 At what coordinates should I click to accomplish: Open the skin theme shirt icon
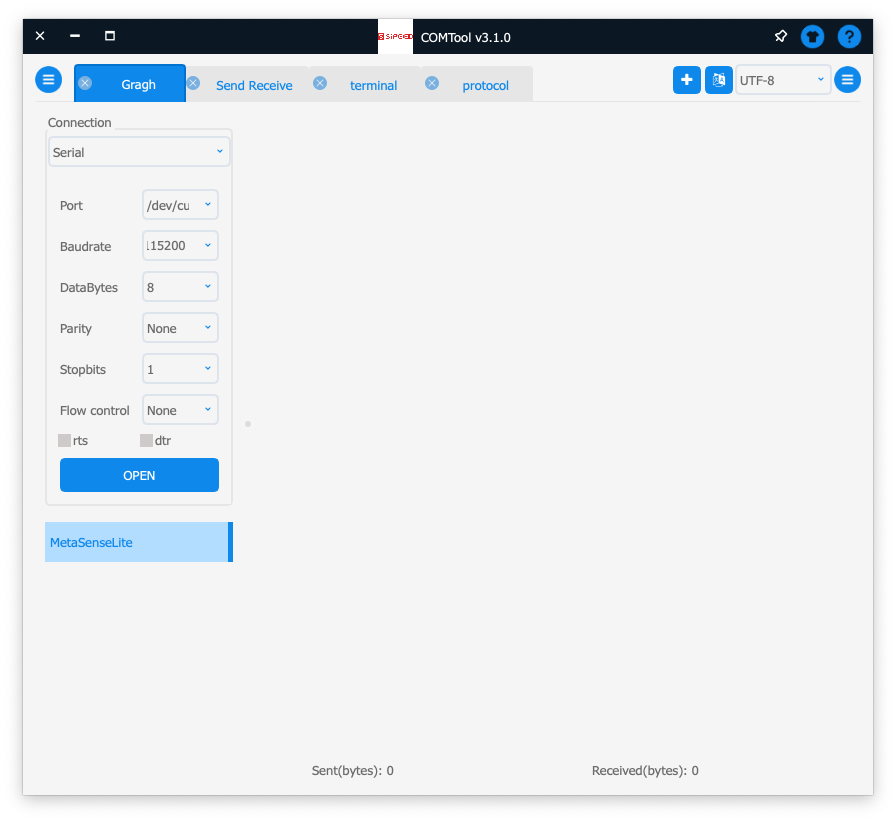814,37
